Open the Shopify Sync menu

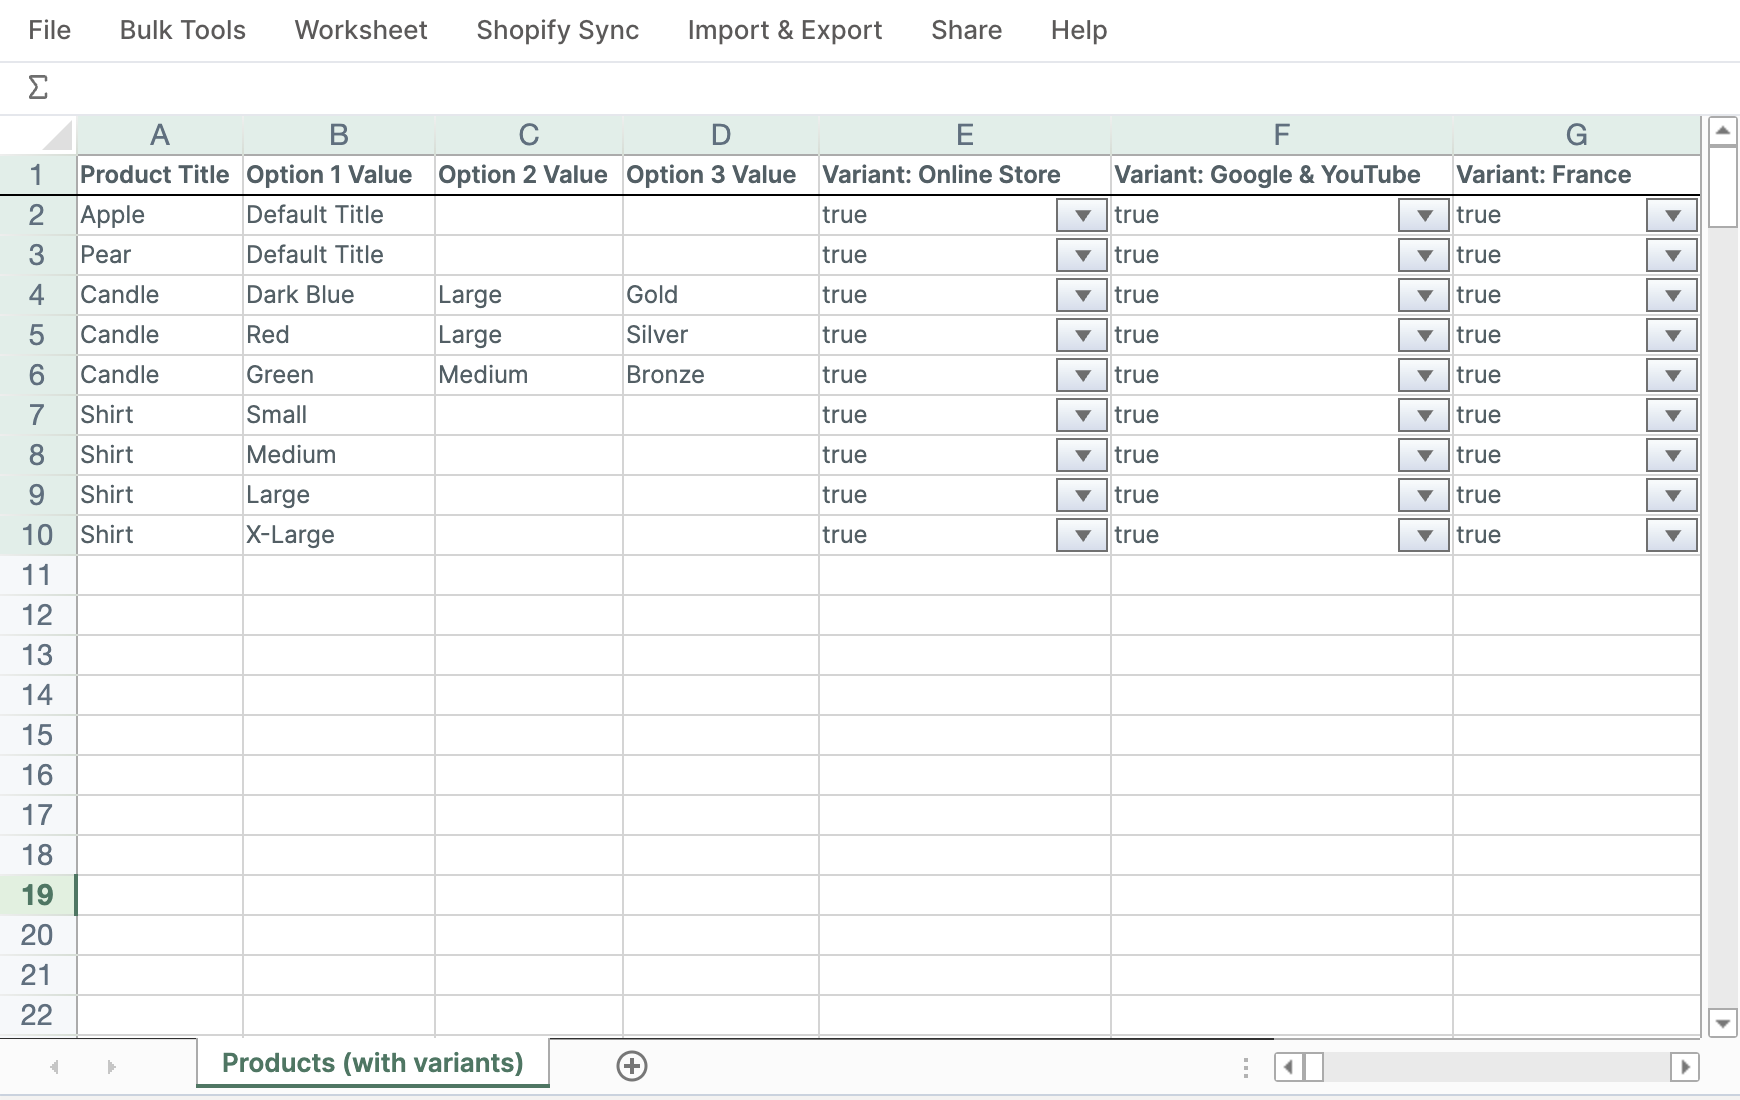click(x=558, y=30)
